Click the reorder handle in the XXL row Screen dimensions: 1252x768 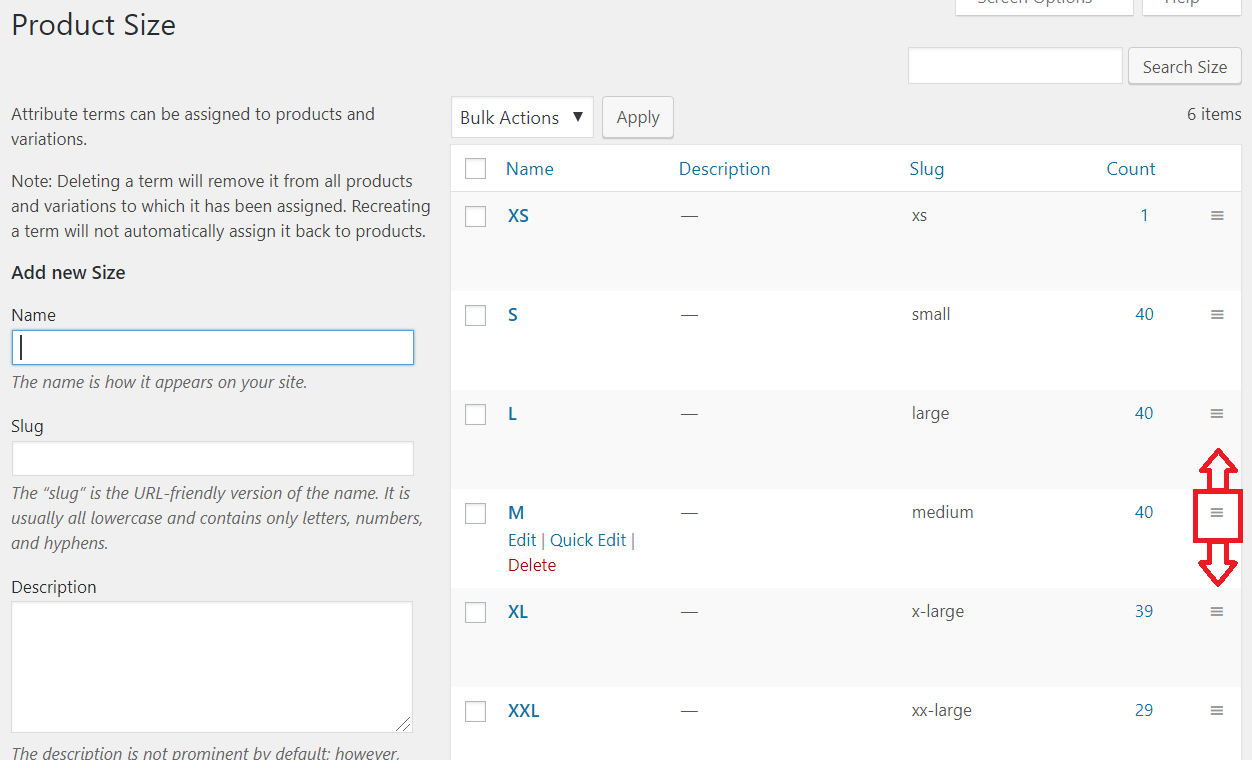coord(1217,711)
